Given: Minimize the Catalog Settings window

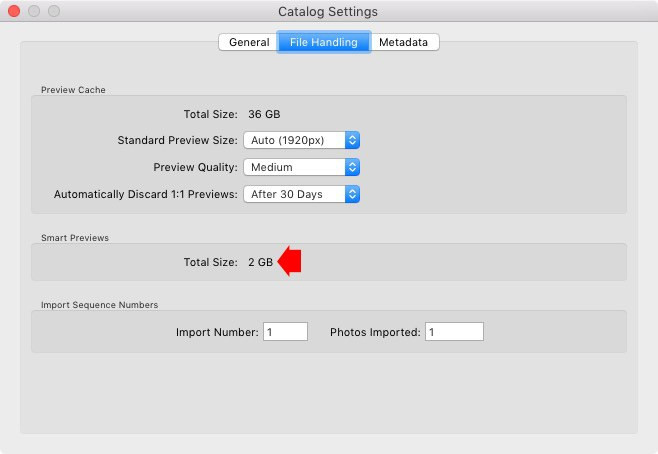Looking at the screenshot, I should [x=34, y=11].
